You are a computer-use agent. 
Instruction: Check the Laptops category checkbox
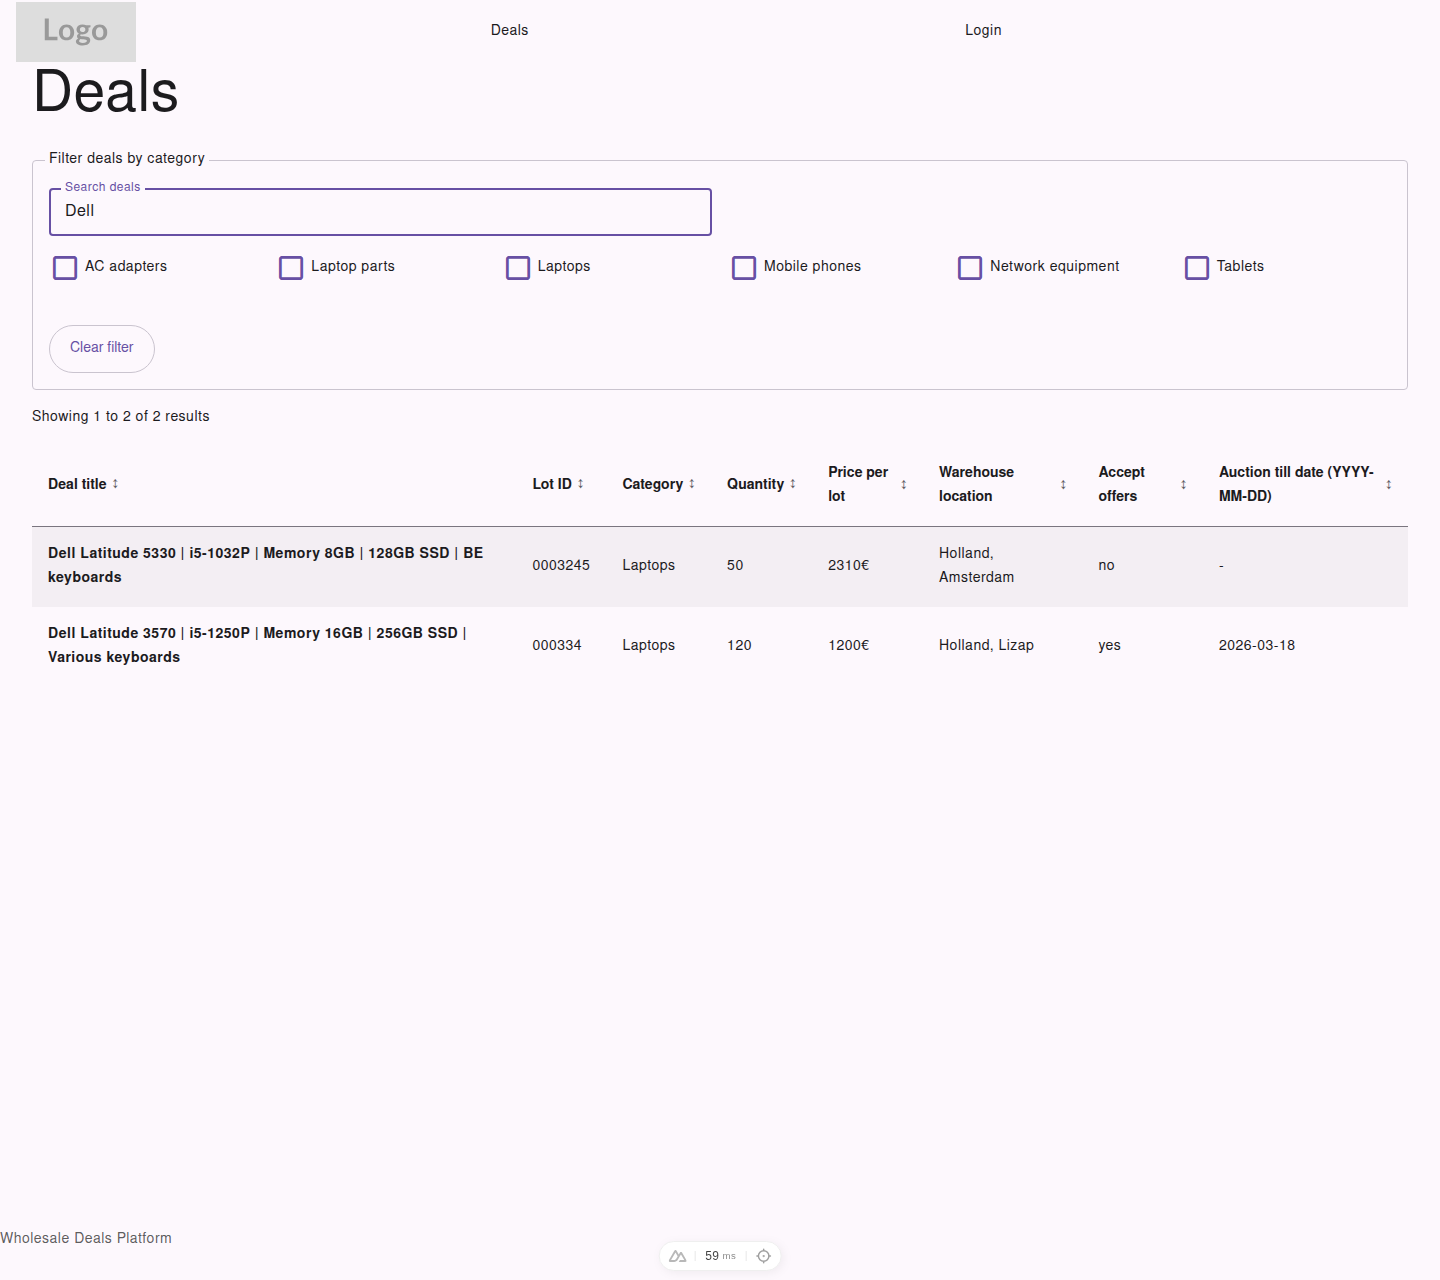518,267
